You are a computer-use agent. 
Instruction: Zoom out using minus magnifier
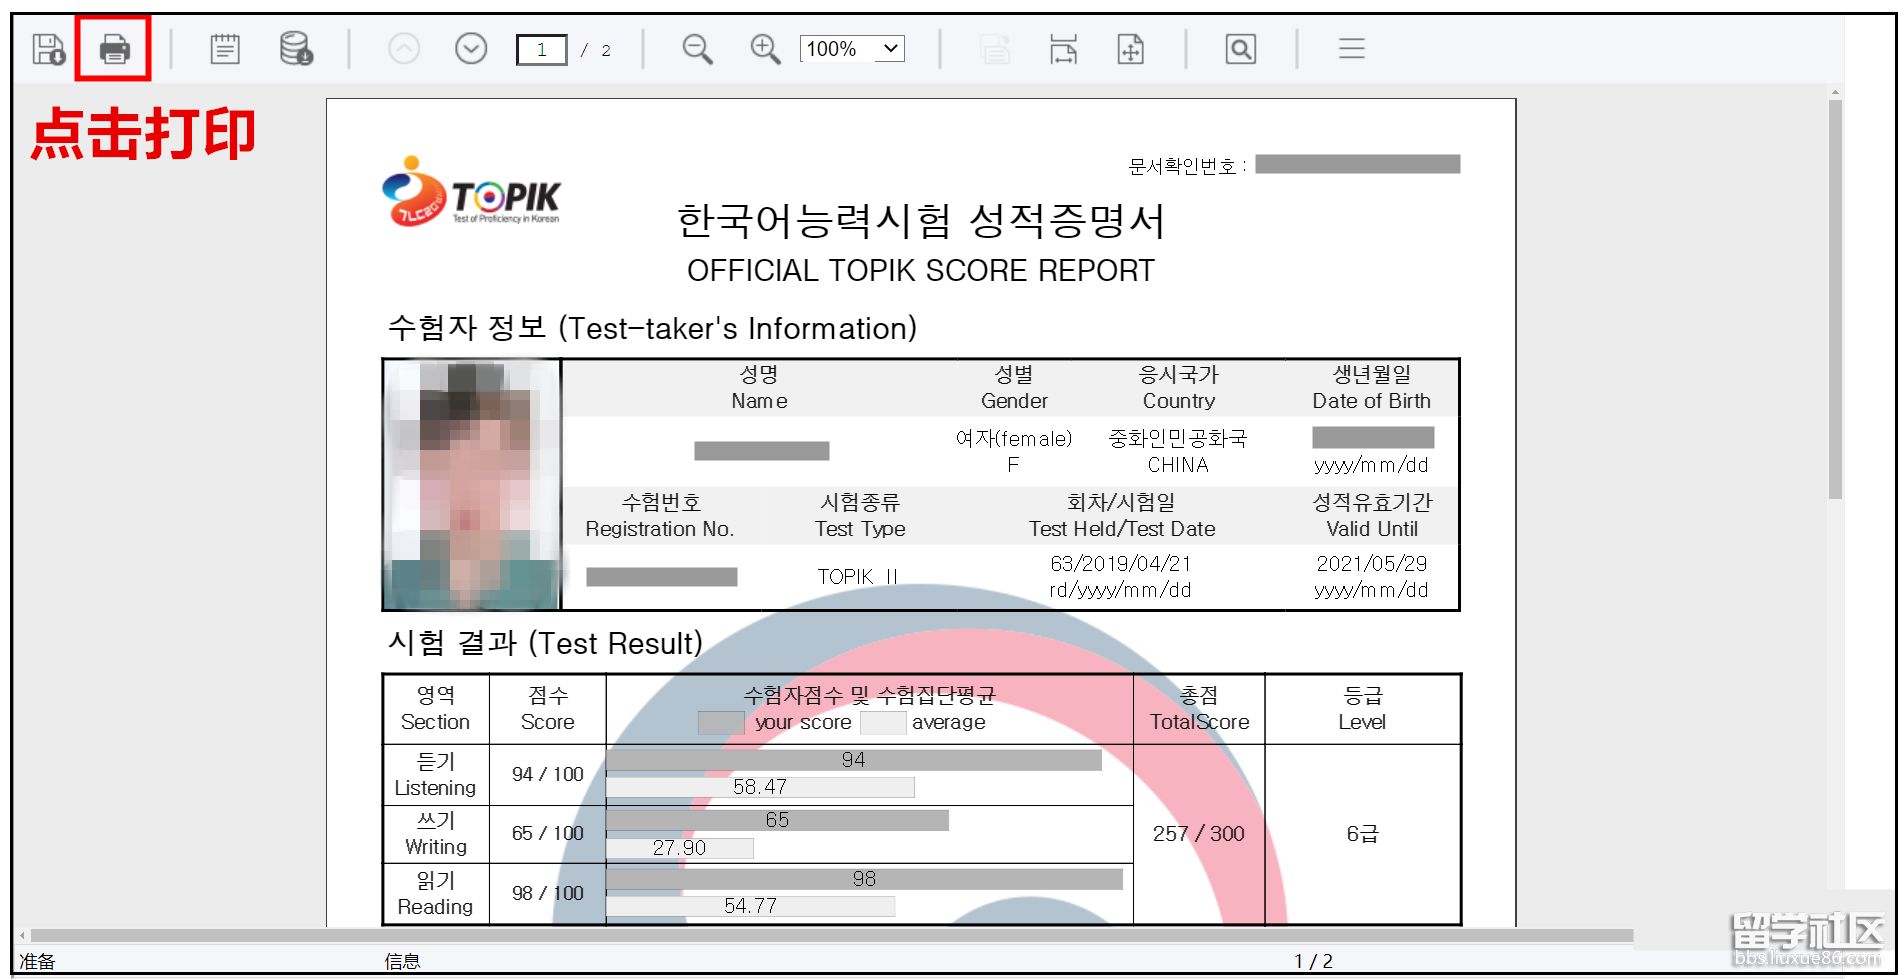click(697, 49)
